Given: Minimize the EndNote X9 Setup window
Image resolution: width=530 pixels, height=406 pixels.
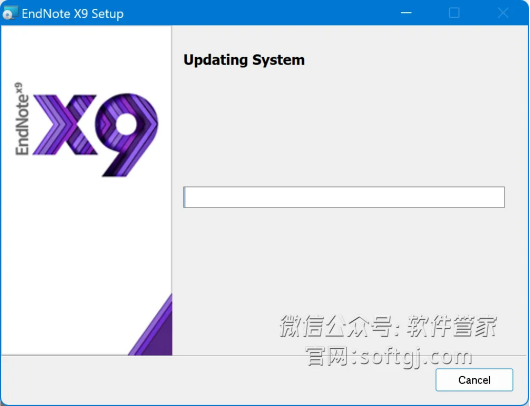Looking at the screenshot, I should pos(406,13).
